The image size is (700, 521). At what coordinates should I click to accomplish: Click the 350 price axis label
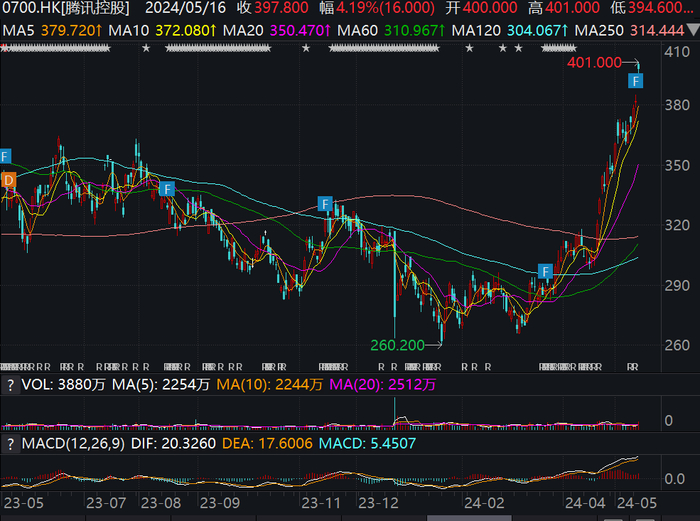677,166
